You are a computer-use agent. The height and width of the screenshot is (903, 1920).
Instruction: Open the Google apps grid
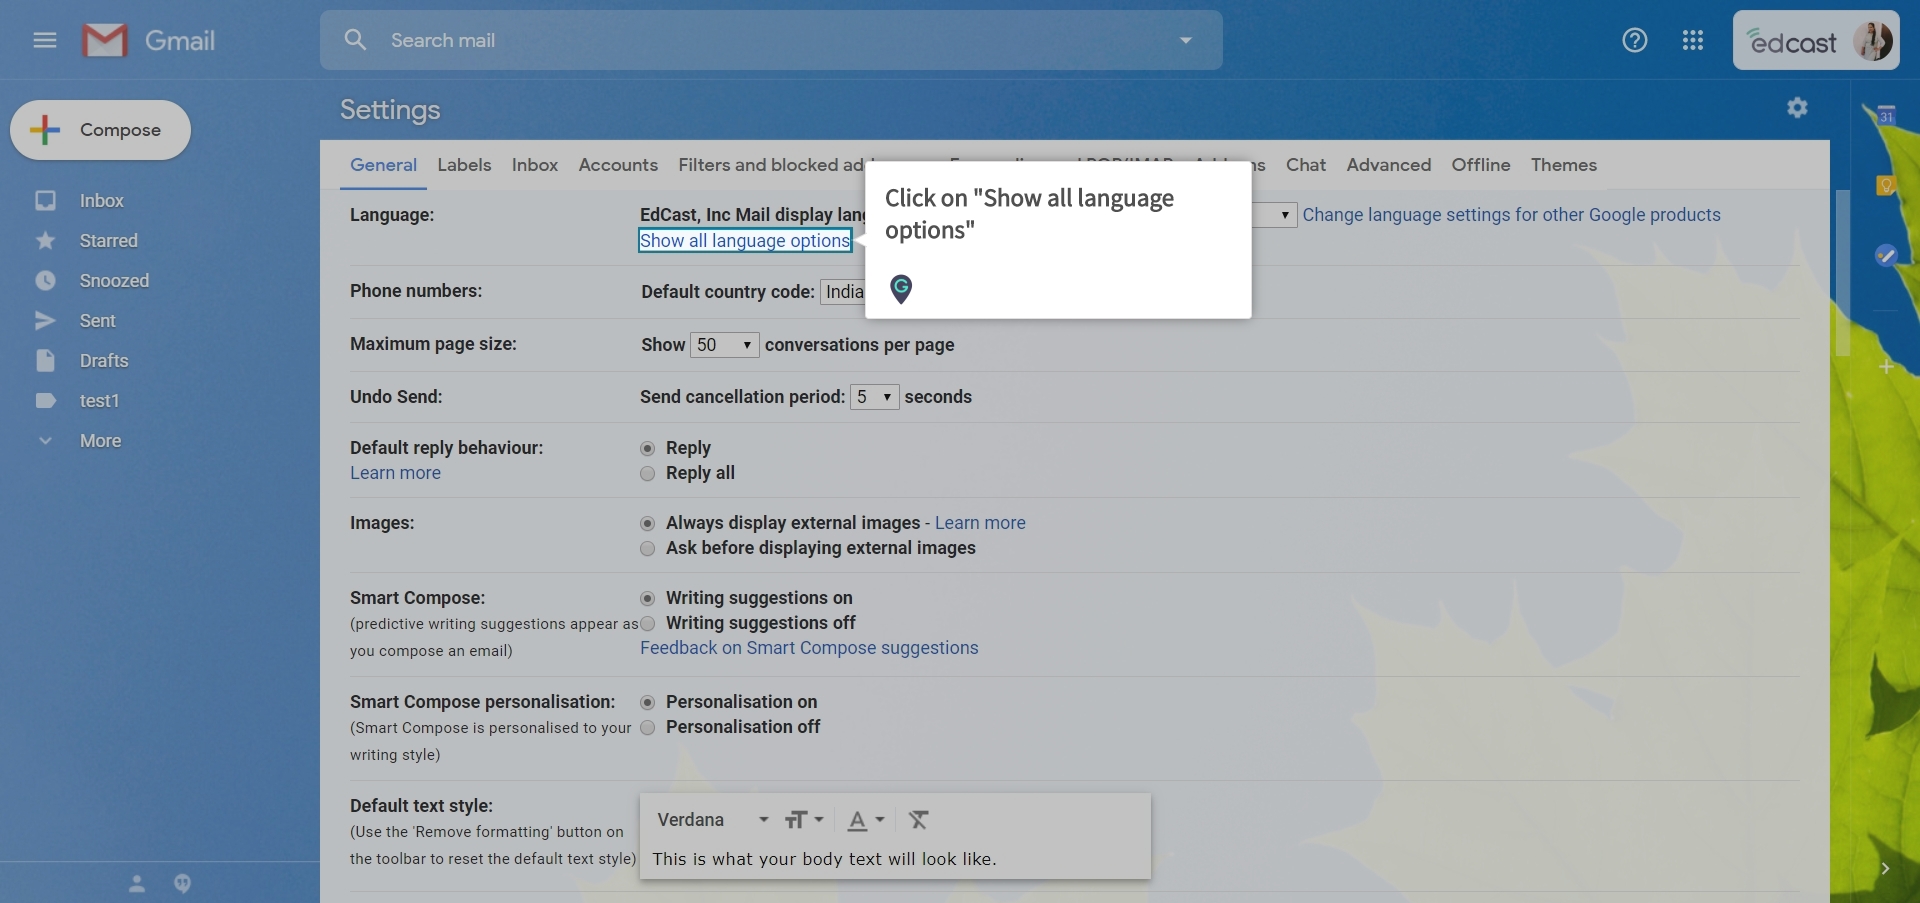coord(1692,40)
